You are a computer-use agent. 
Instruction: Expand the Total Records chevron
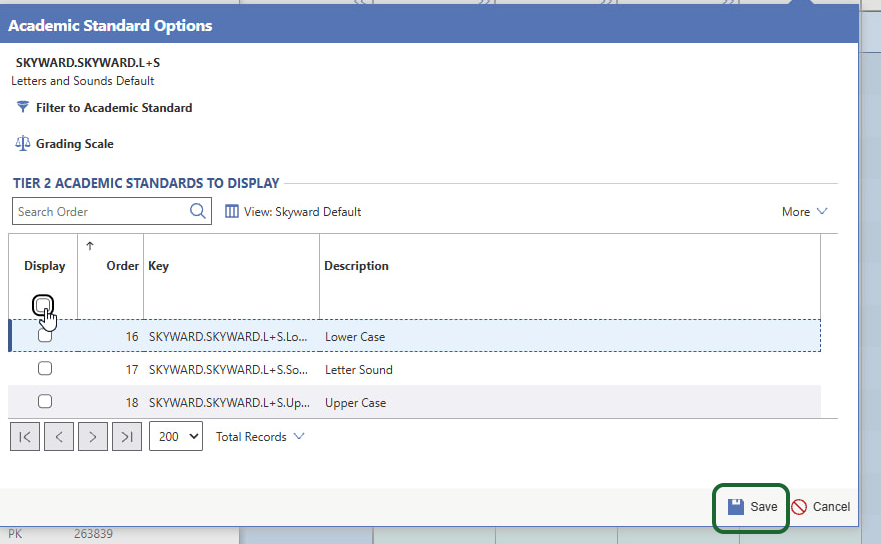pyautogui.click(x=299, y=436)
